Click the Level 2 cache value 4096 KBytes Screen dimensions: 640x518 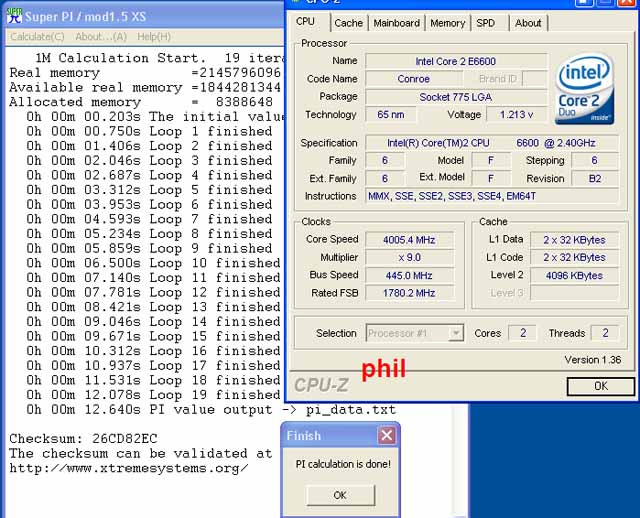click(574, 276)
